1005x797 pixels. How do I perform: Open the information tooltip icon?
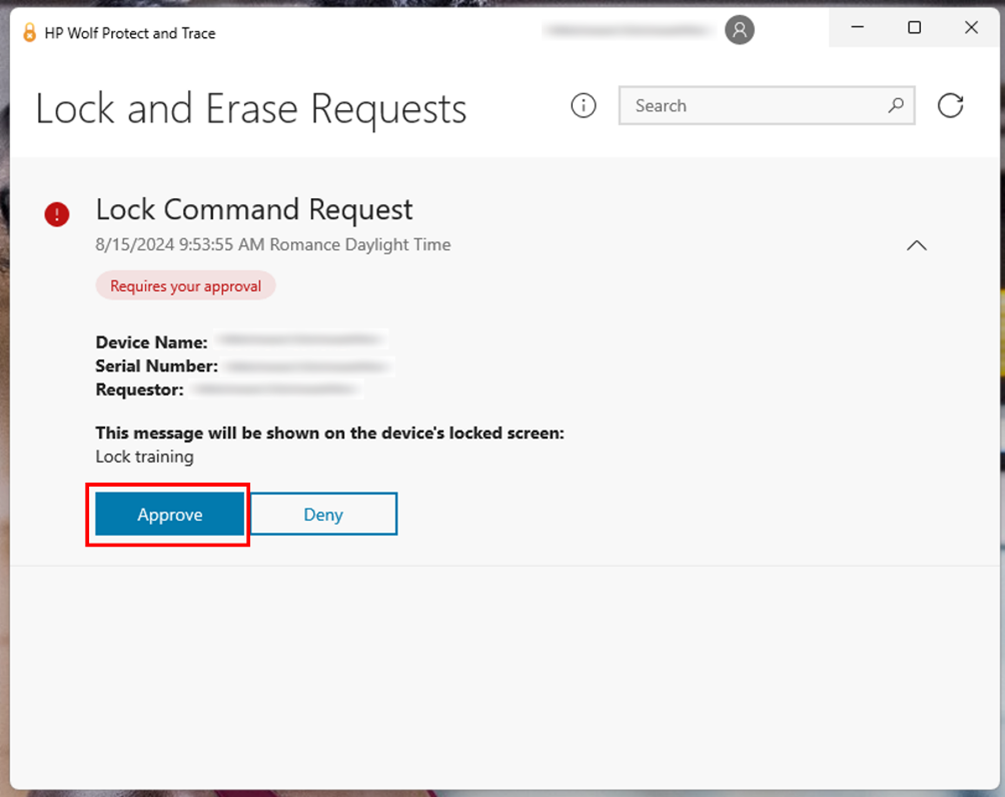[583, 105]
